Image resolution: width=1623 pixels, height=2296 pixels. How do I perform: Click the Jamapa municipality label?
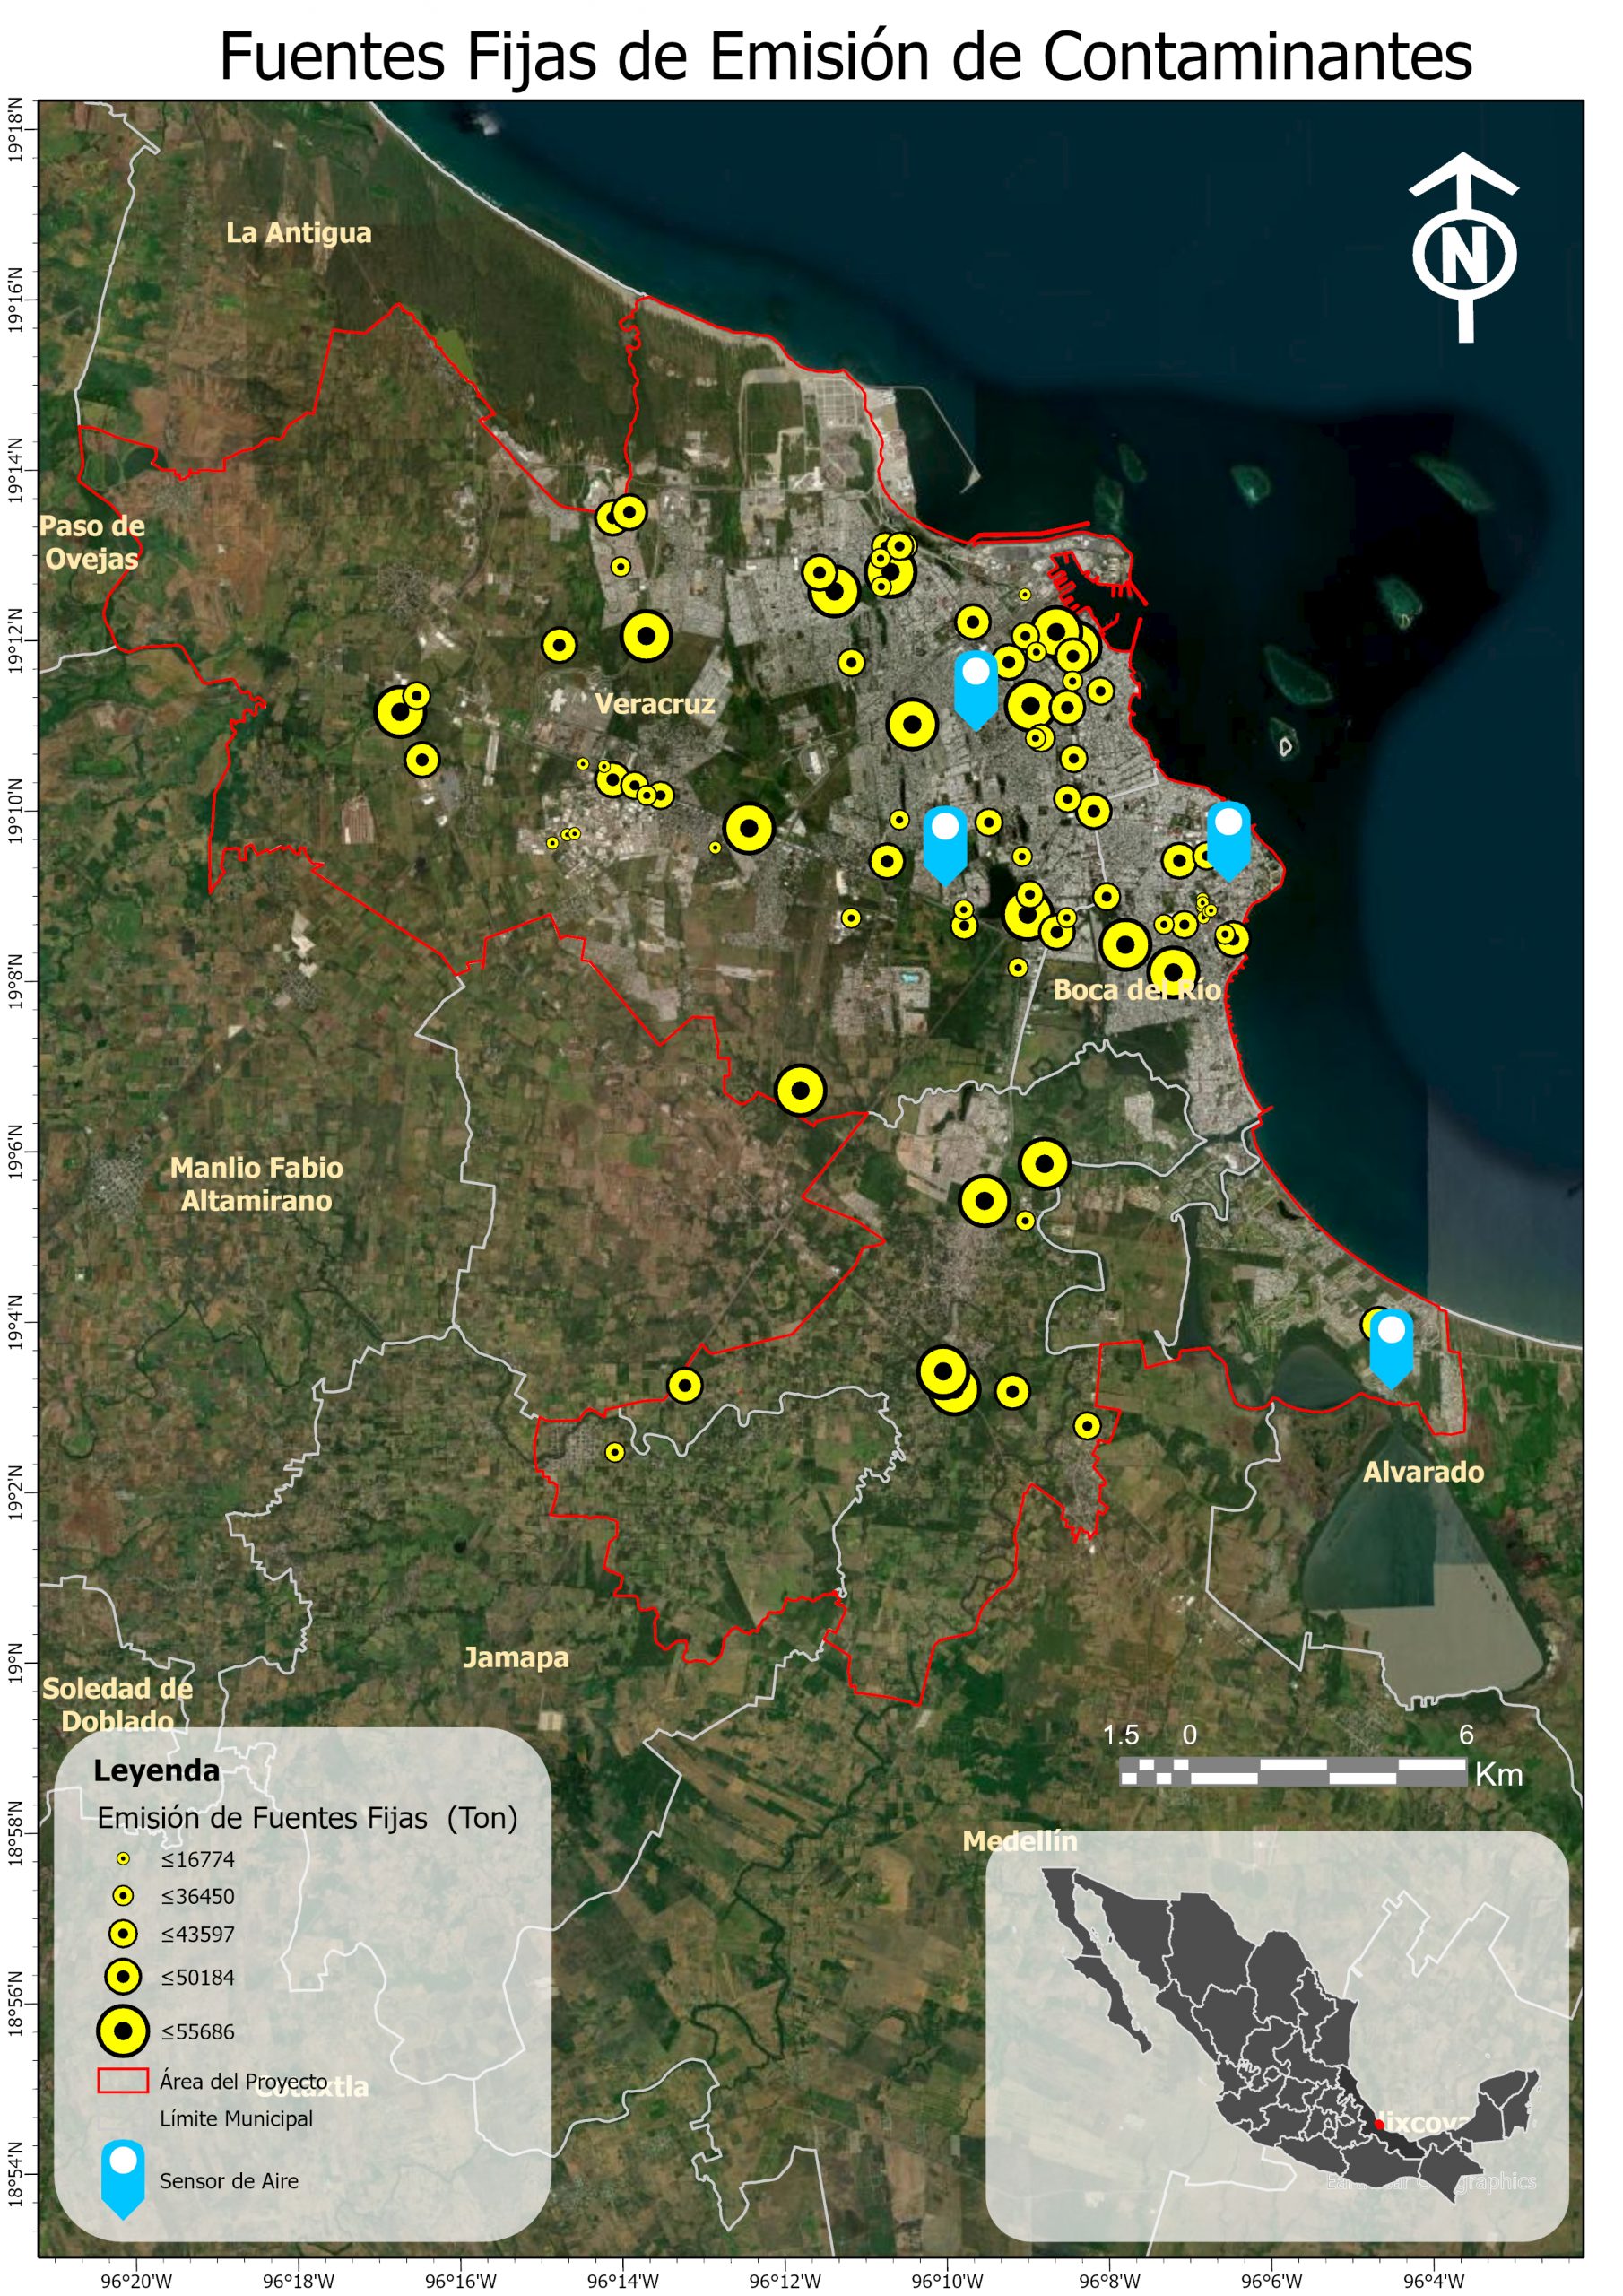[x=516, y=1658]
